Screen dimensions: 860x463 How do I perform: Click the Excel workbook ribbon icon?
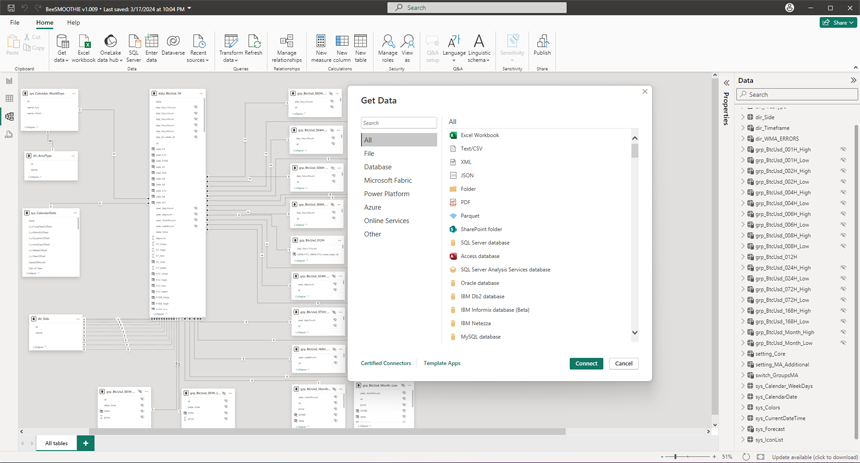(x=83, y=48)
